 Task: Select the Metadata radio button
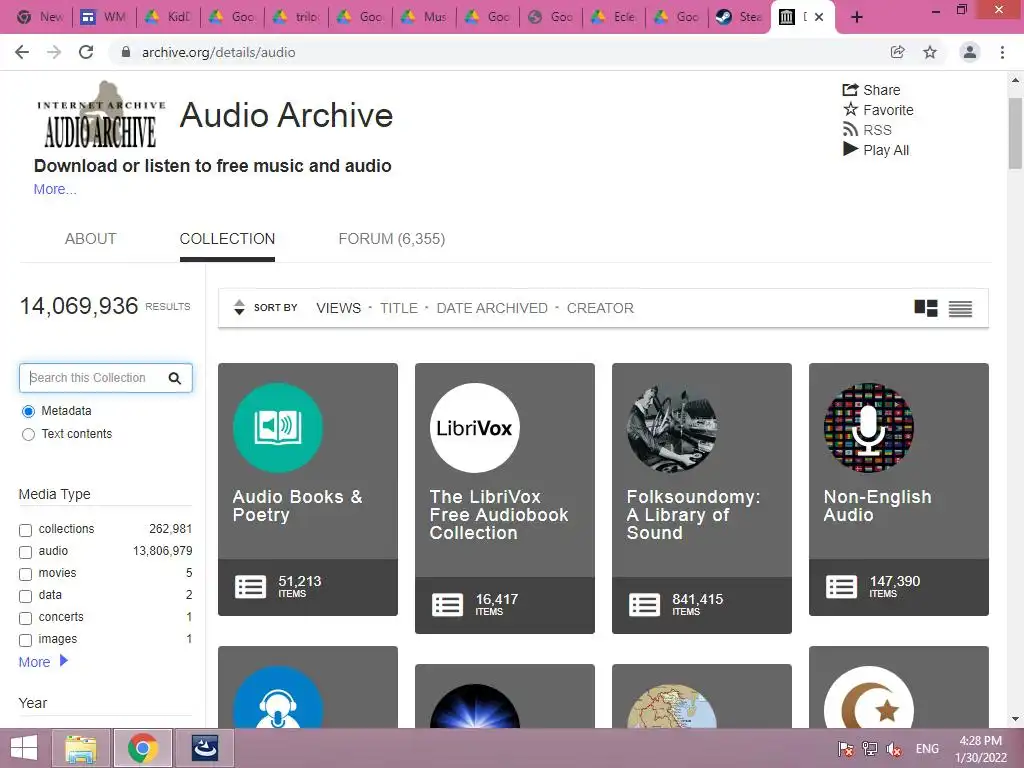coord(28,411)
